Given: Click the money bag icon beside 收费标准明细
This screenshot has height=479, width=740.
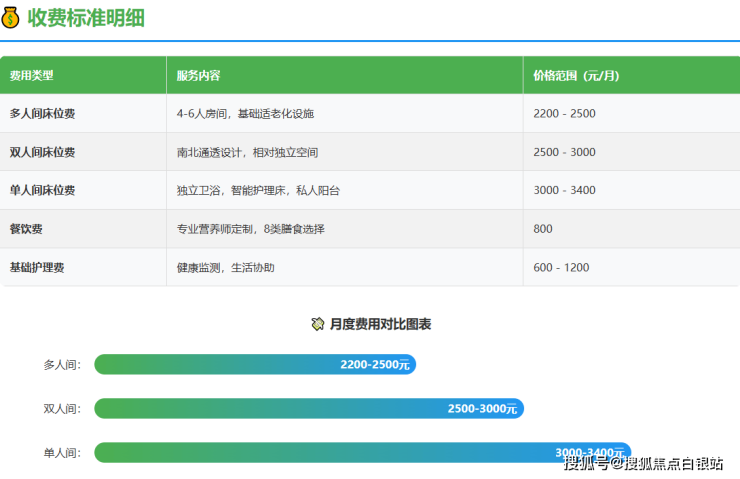Looking at the screenshot, I should coord(11,17).
